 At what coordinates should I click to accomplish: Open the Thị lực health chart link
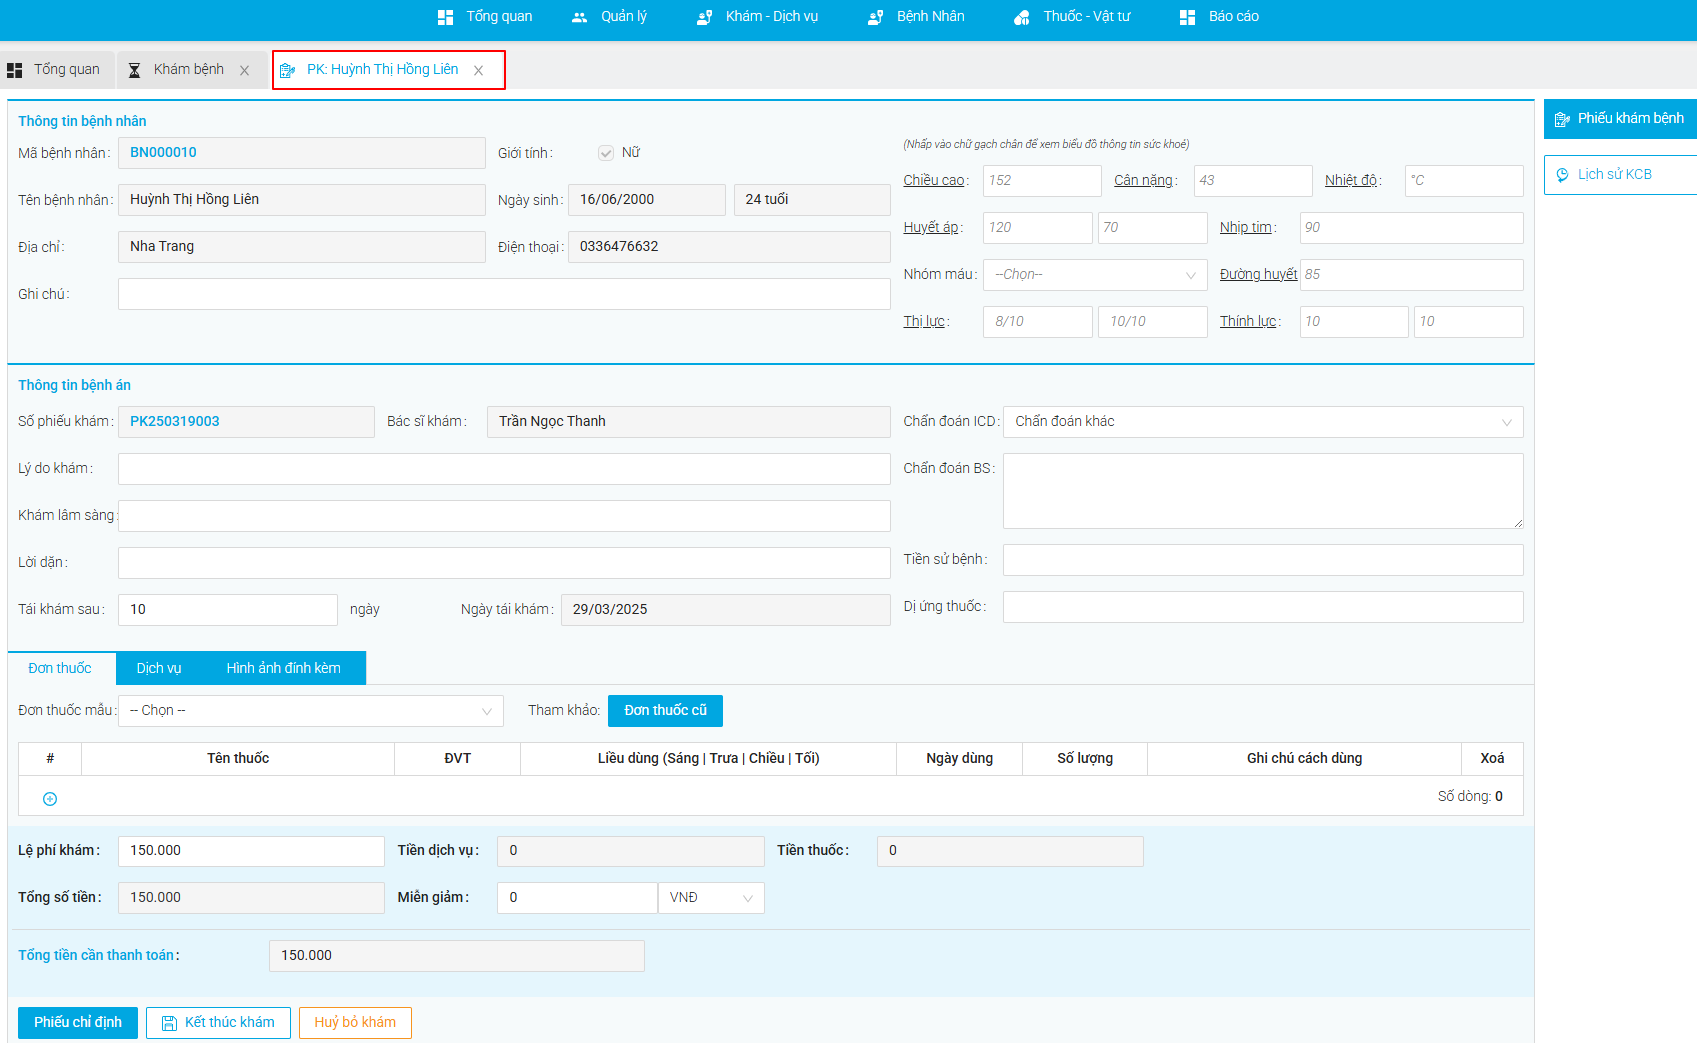924,322
